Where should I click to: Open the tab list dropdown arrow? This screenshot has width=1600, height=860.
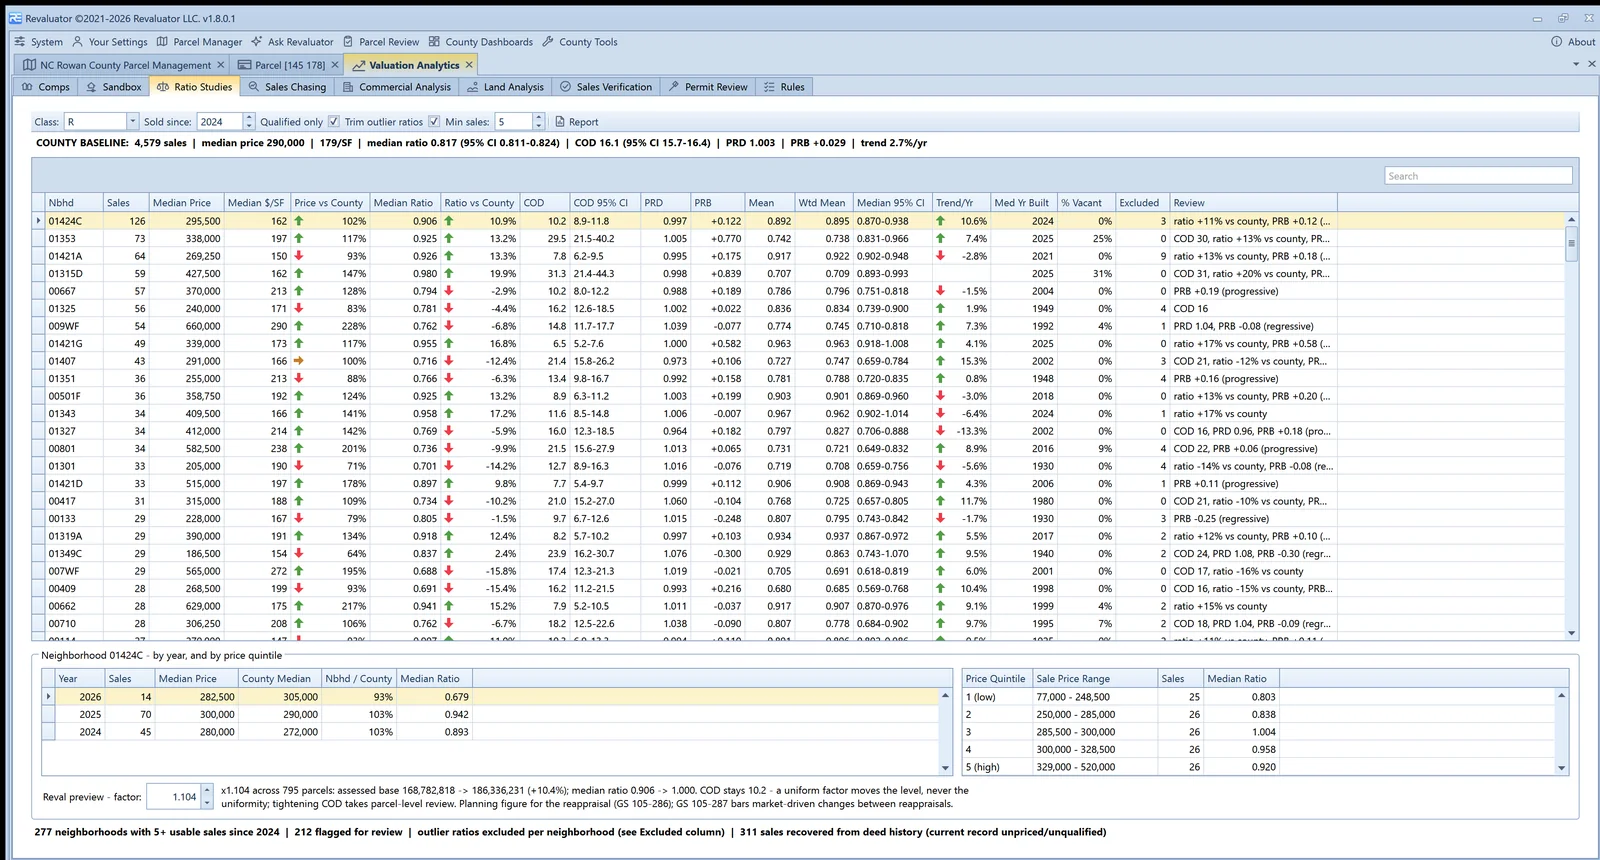coord(1576,64)
